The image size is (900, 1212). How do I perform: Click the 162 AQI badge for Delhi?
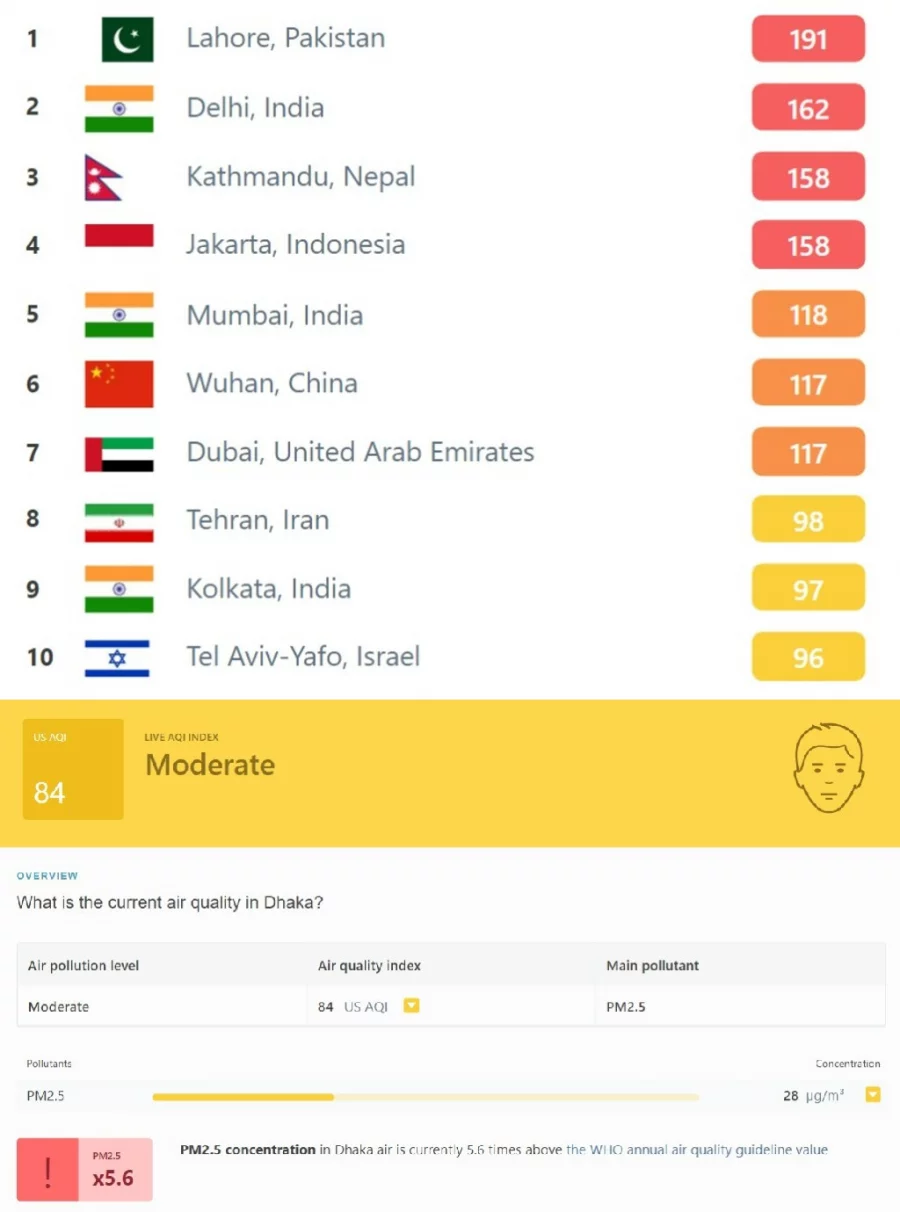[808, 108]
